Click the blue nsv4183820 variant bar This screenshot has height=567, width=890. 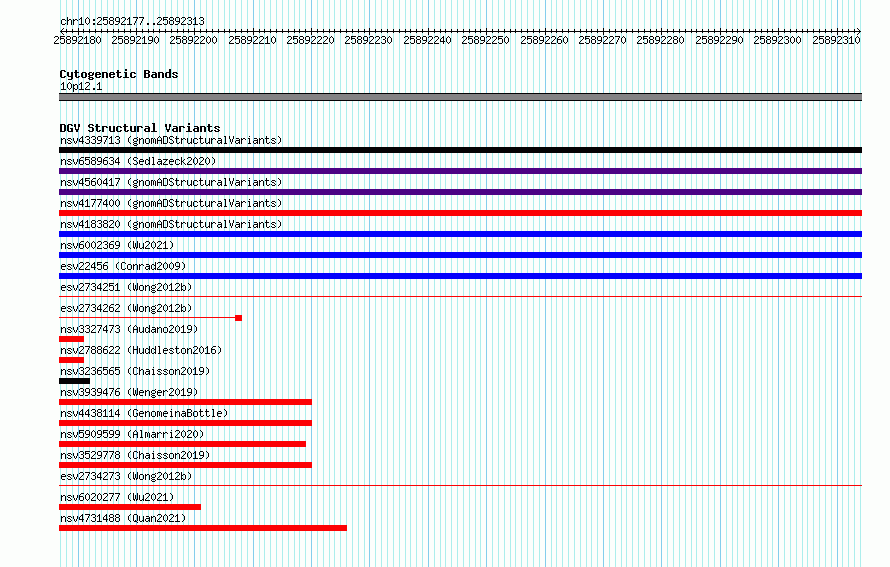pyautogui.click(x=460, y=234)
